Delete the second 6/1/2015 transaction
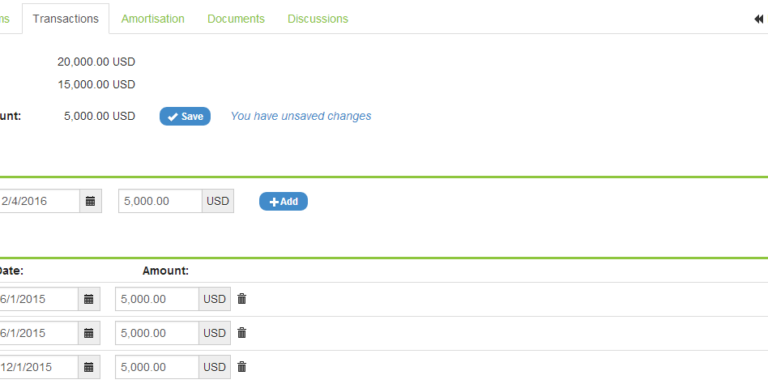 (x=241, y=333)
